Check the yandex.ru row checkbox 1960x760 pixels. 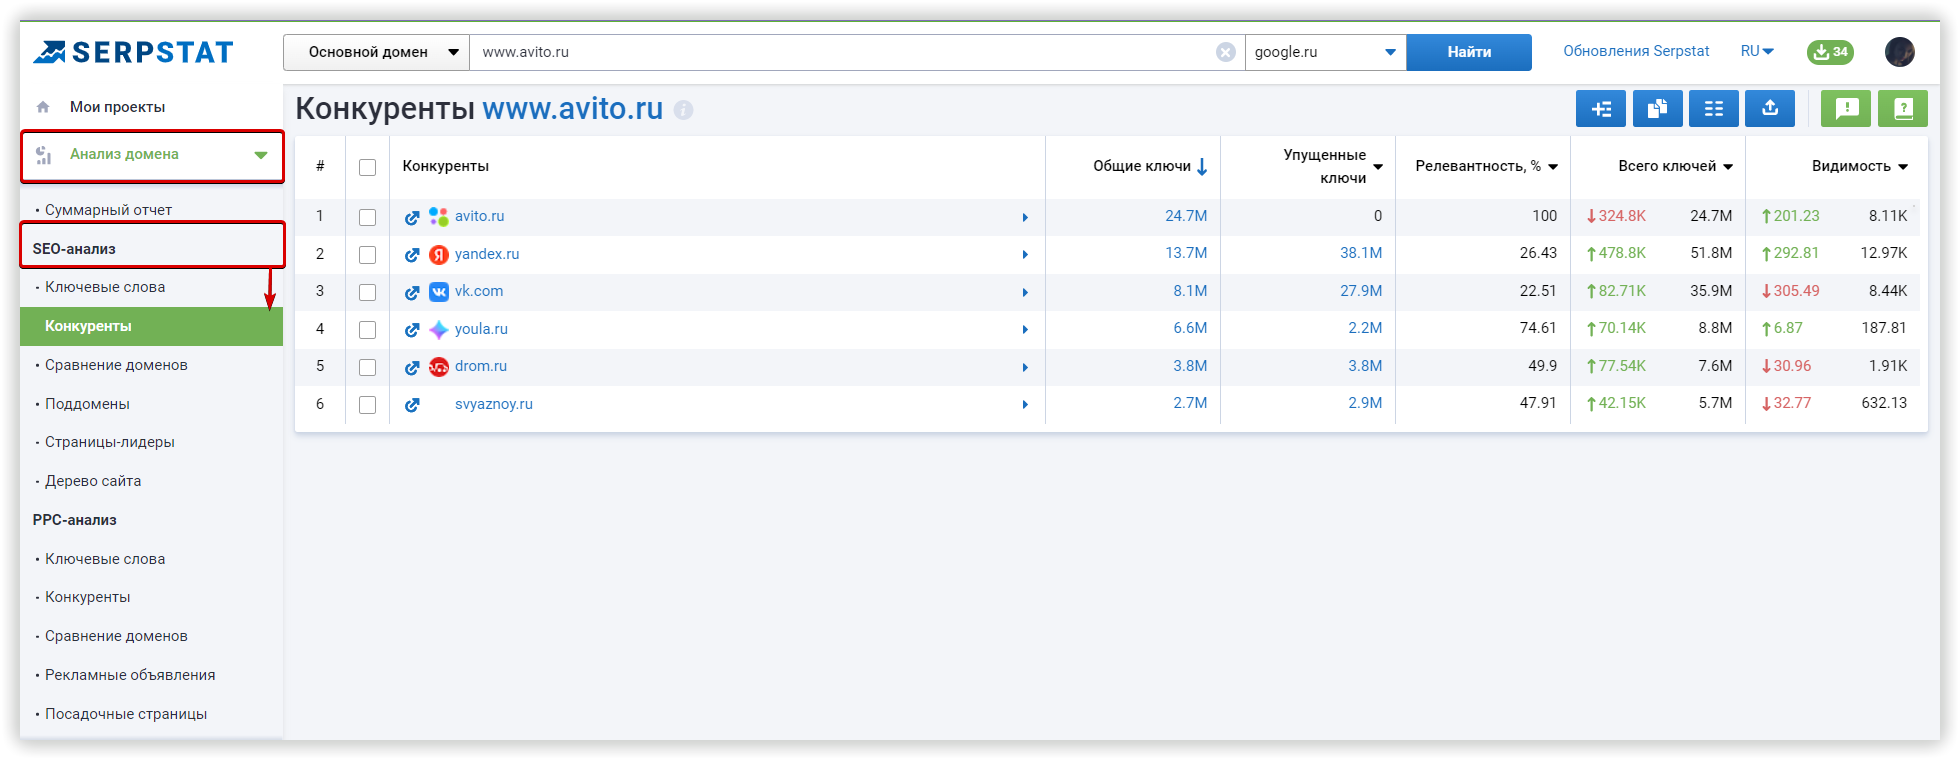368,255
